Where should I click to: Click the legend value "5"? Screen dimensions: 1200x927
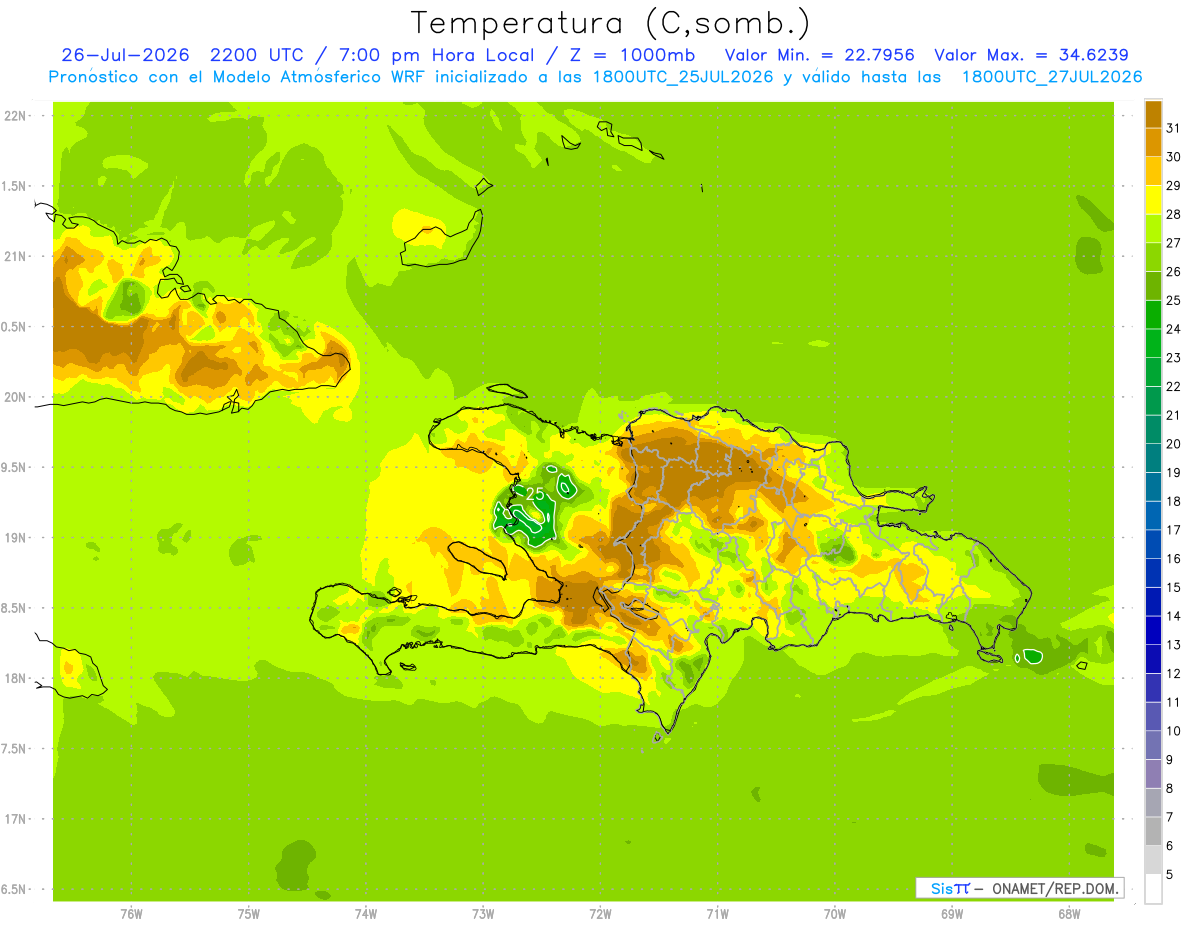tap(1170, 874)
